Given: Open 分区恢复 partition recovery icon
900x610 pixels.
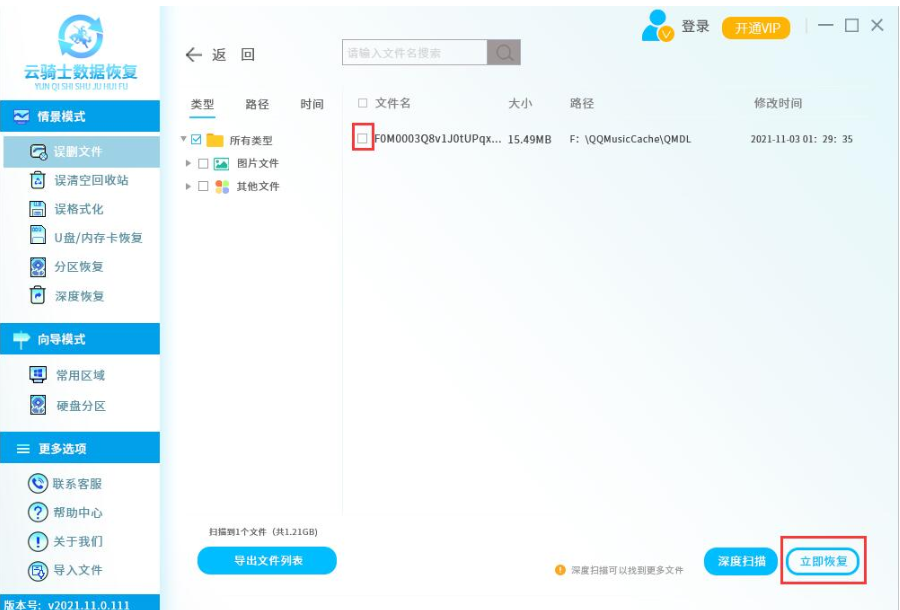Looking at the screenshot, I should 39,267.
